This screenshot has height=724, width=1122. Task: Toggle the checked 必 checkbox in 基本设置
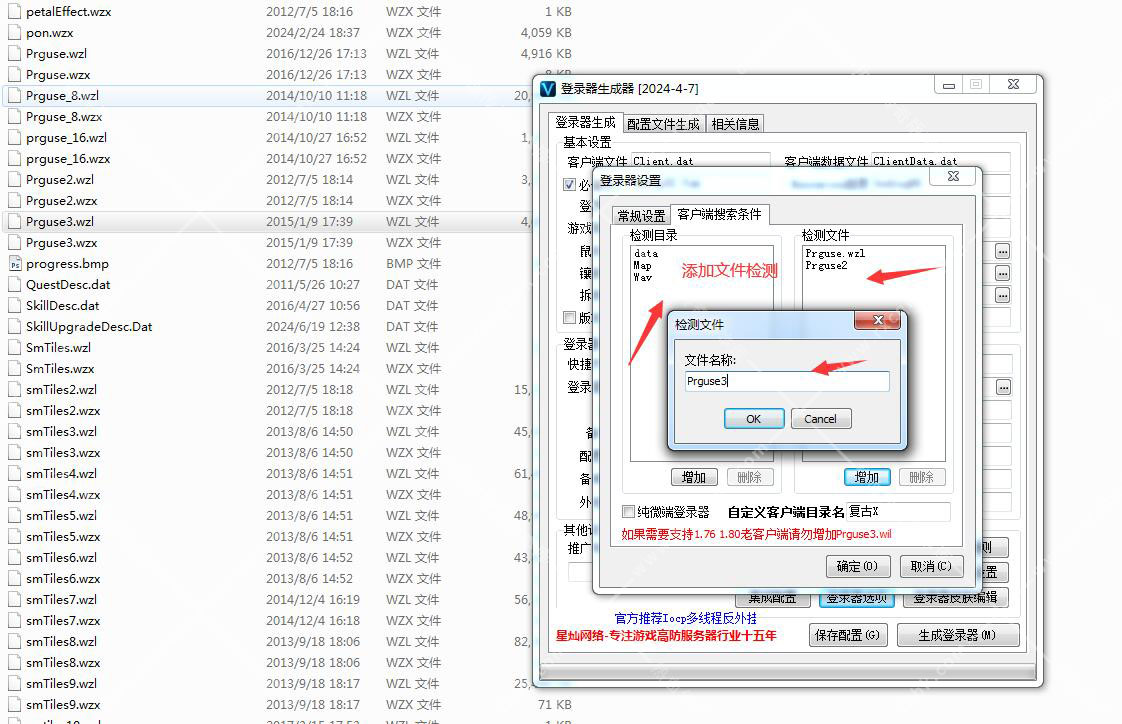[x=570, y=185]
